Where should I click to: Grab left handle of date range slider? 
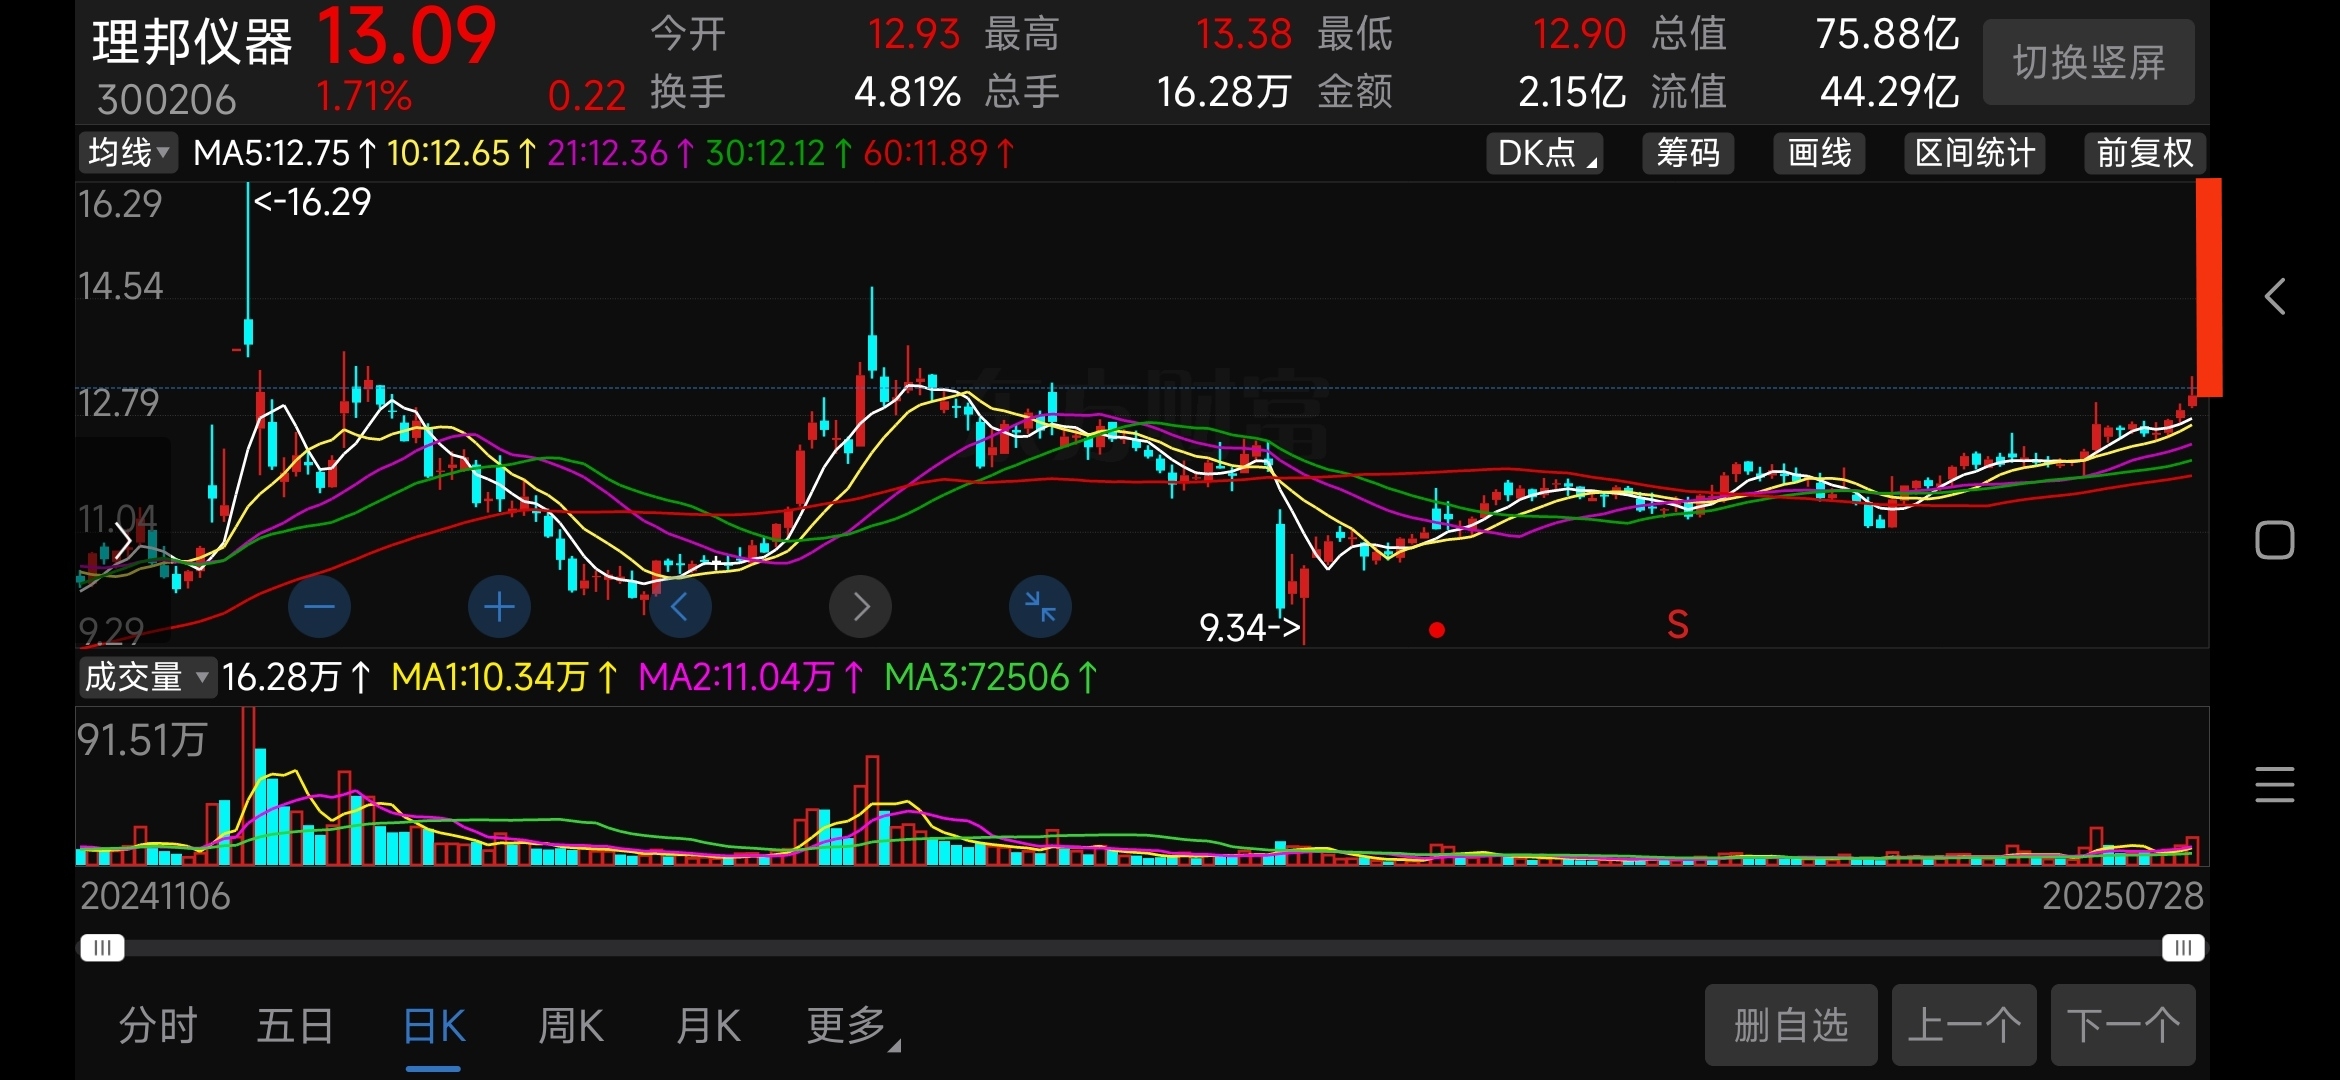(x=102, y=947)
